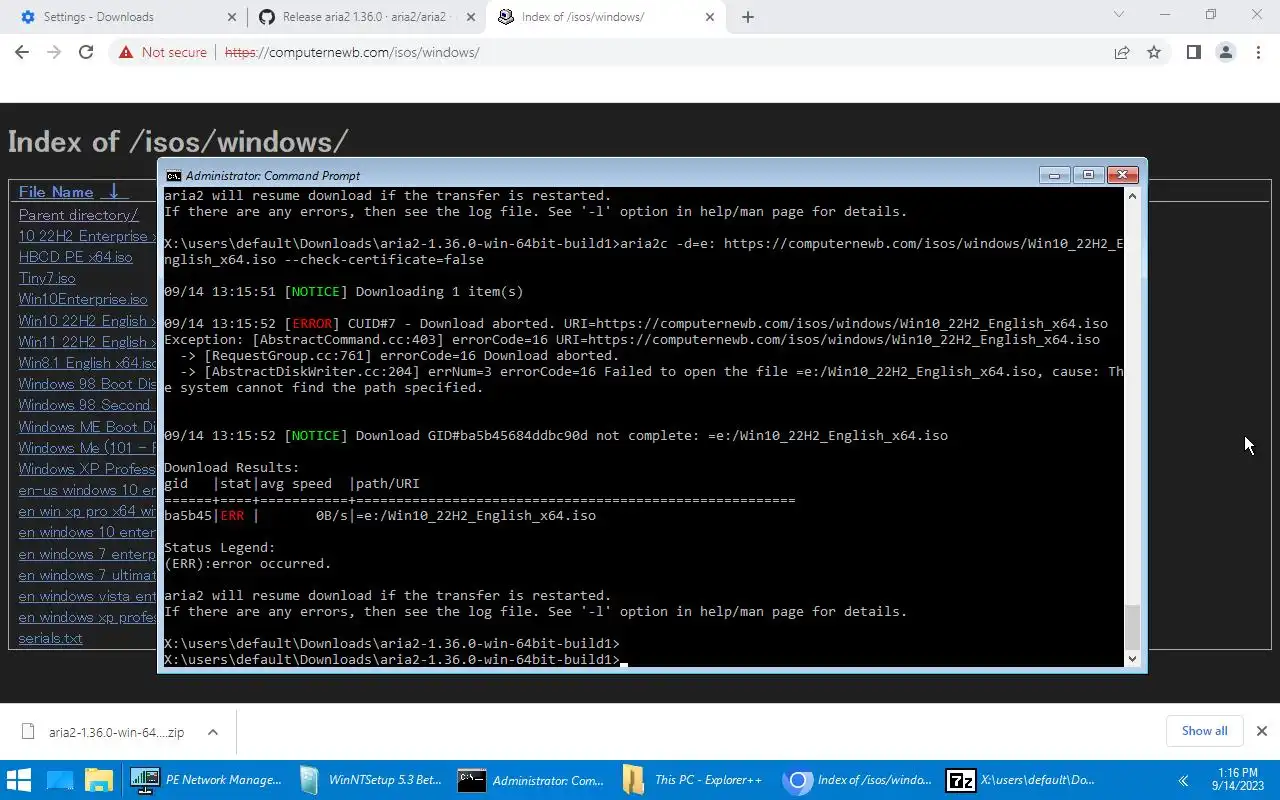Sort by File Name column header
1280x800 pixels.
point(56,192)
